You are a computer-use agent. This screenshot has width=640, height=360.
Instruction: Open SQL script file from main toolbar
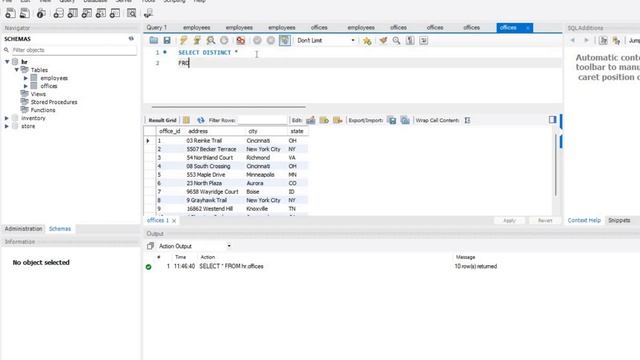tap(25, 13)
